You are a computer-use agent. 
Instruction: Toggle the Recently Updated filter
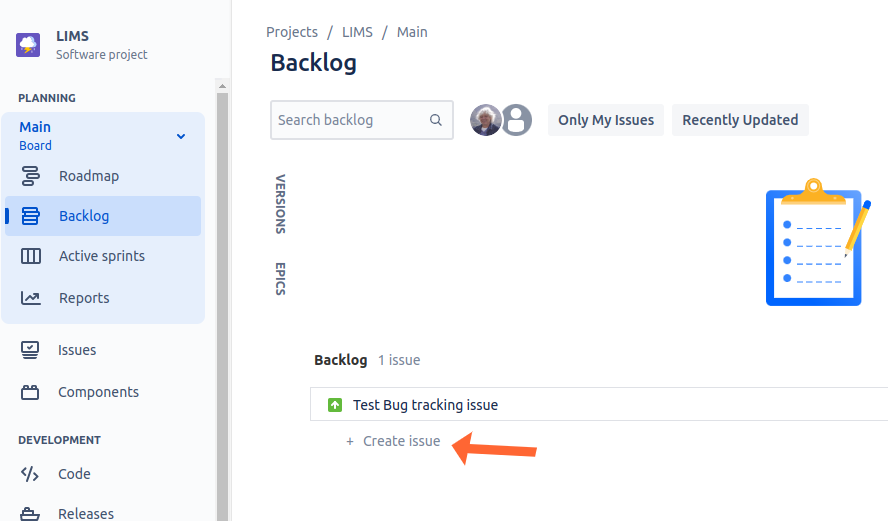point(740,120)
